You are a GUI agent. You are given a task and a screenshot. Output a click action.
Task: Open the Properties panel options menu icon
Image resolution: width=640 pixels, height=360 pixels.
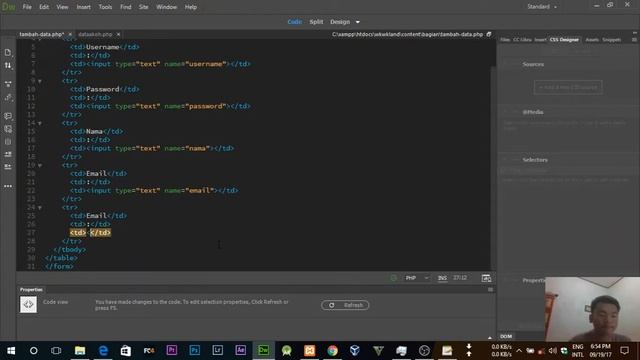click(490, 289)
